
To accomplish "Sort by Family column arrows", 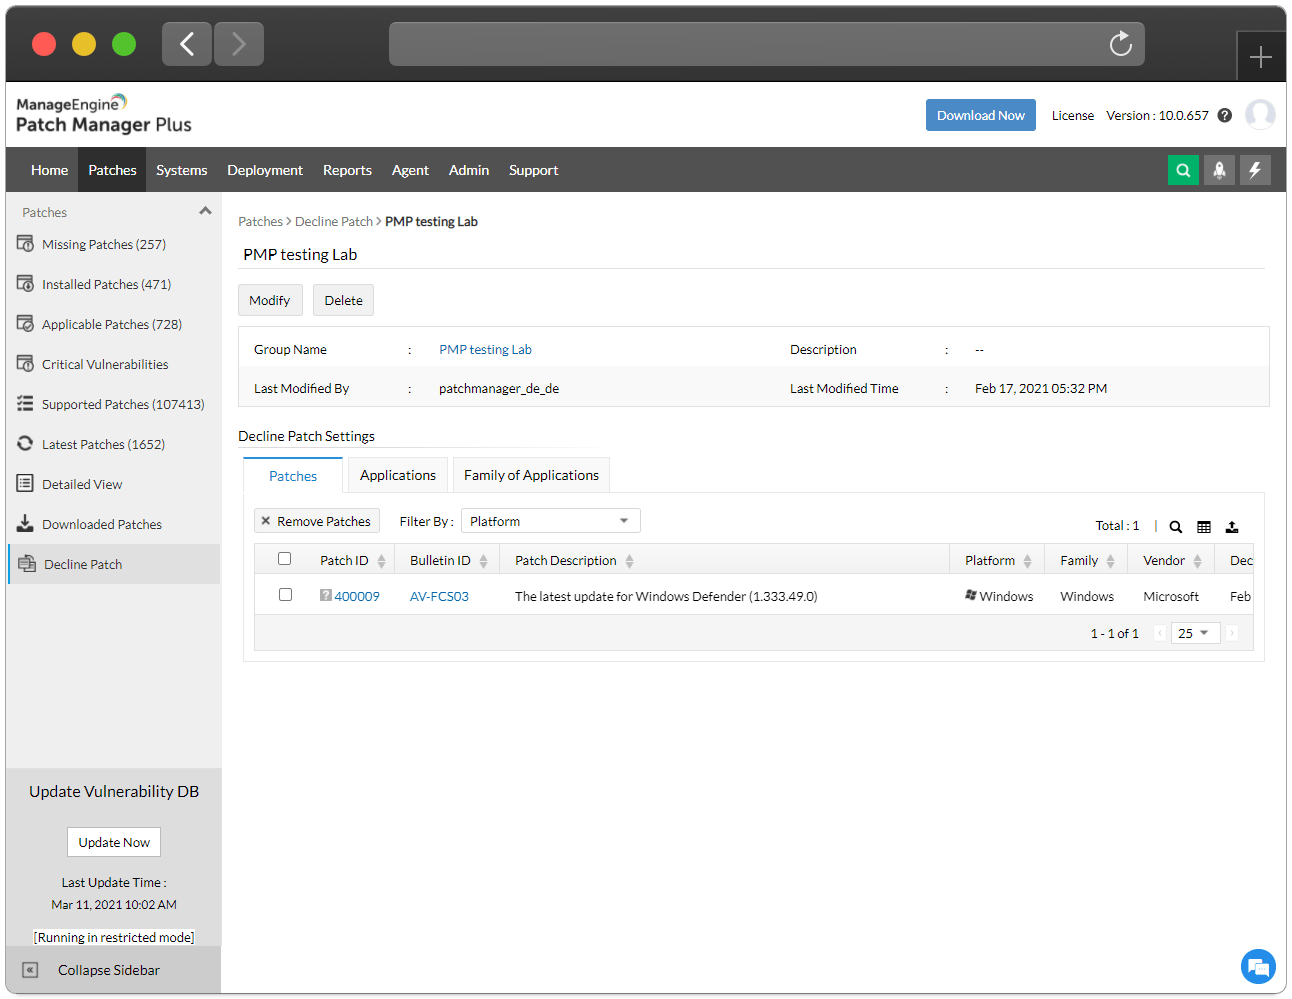I will click(1110, 561).
